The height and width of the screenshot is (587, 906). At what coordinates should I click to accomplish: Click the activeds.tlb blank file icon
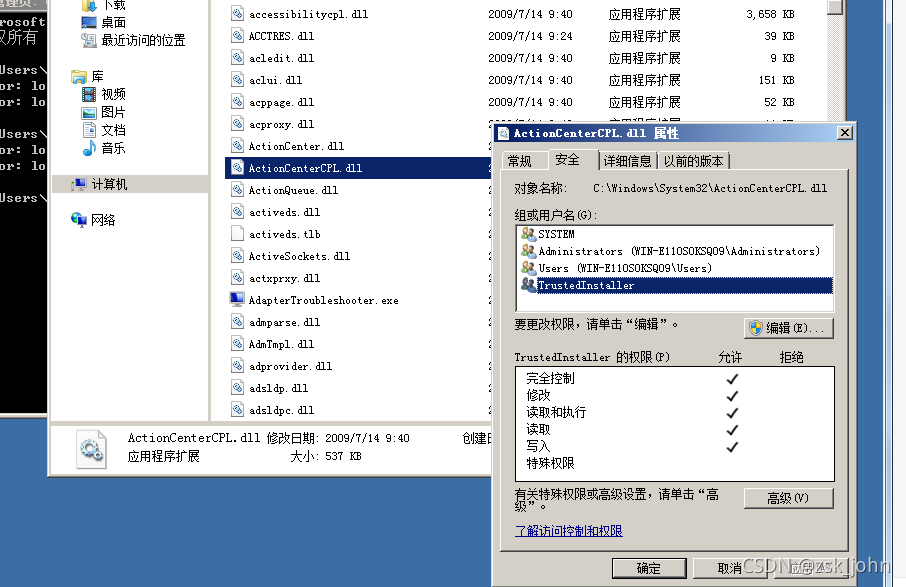pyautogui.click(x=237, y=233)
